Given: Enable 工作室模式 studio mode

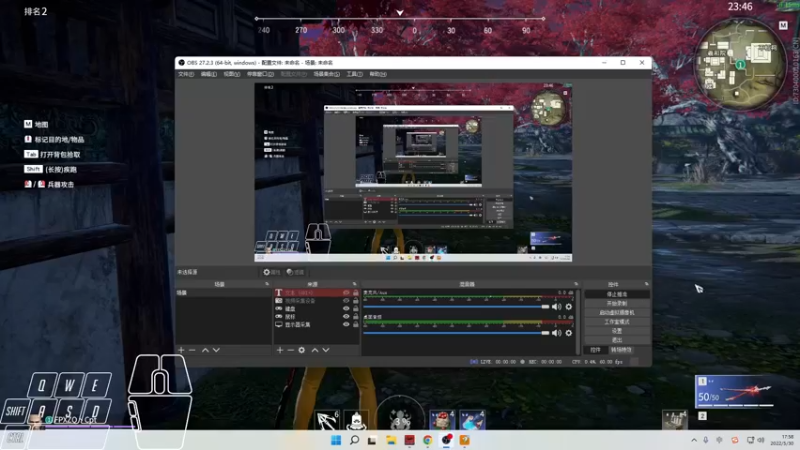Looking at the screenshot, I should tap(617, 322).
